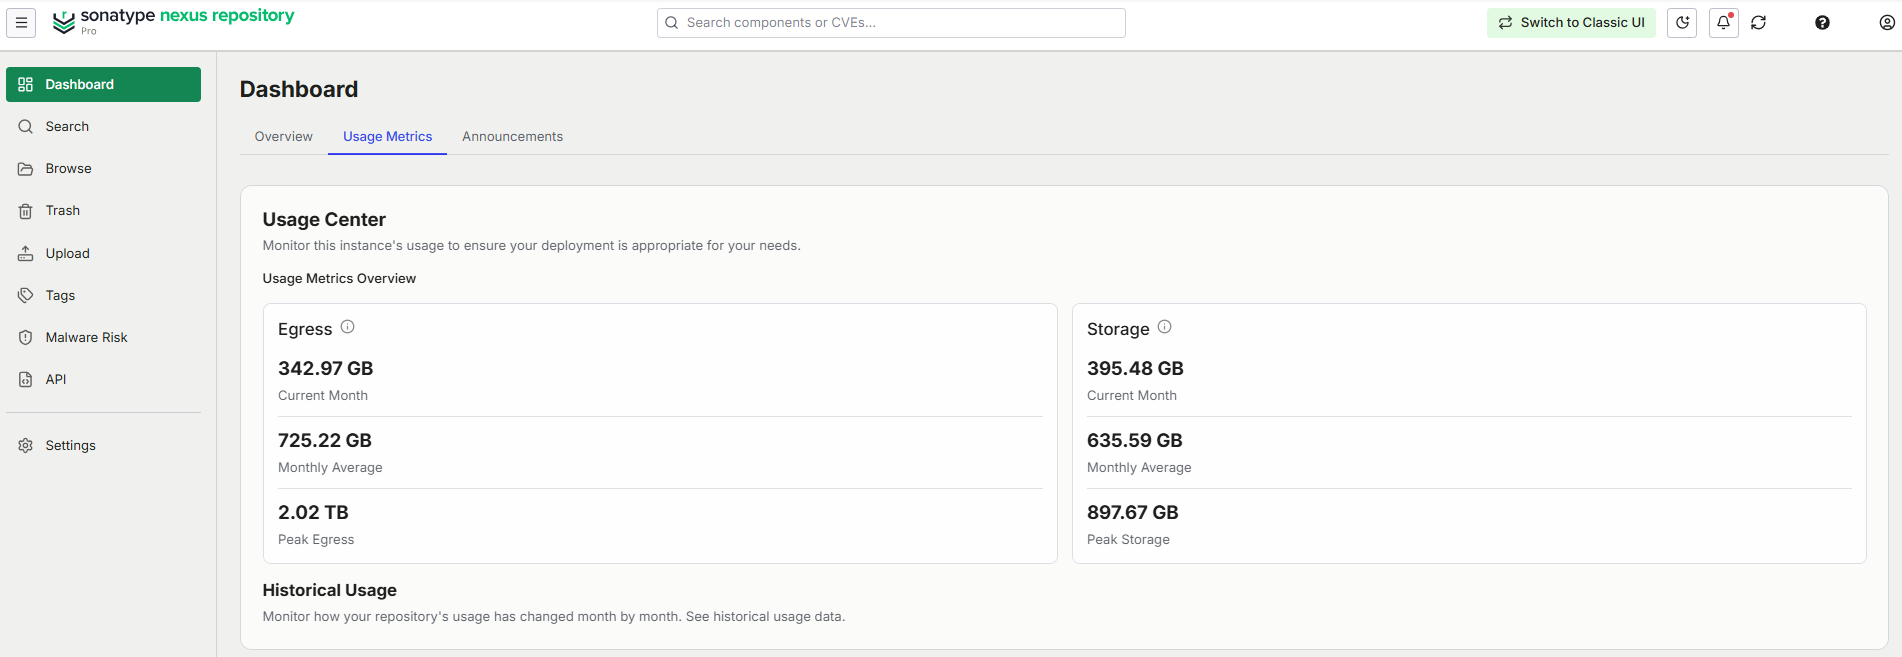
Task: Click the Sonatype Nexus Repository logo
Action: pyautogui.click(x=173, y=22)
